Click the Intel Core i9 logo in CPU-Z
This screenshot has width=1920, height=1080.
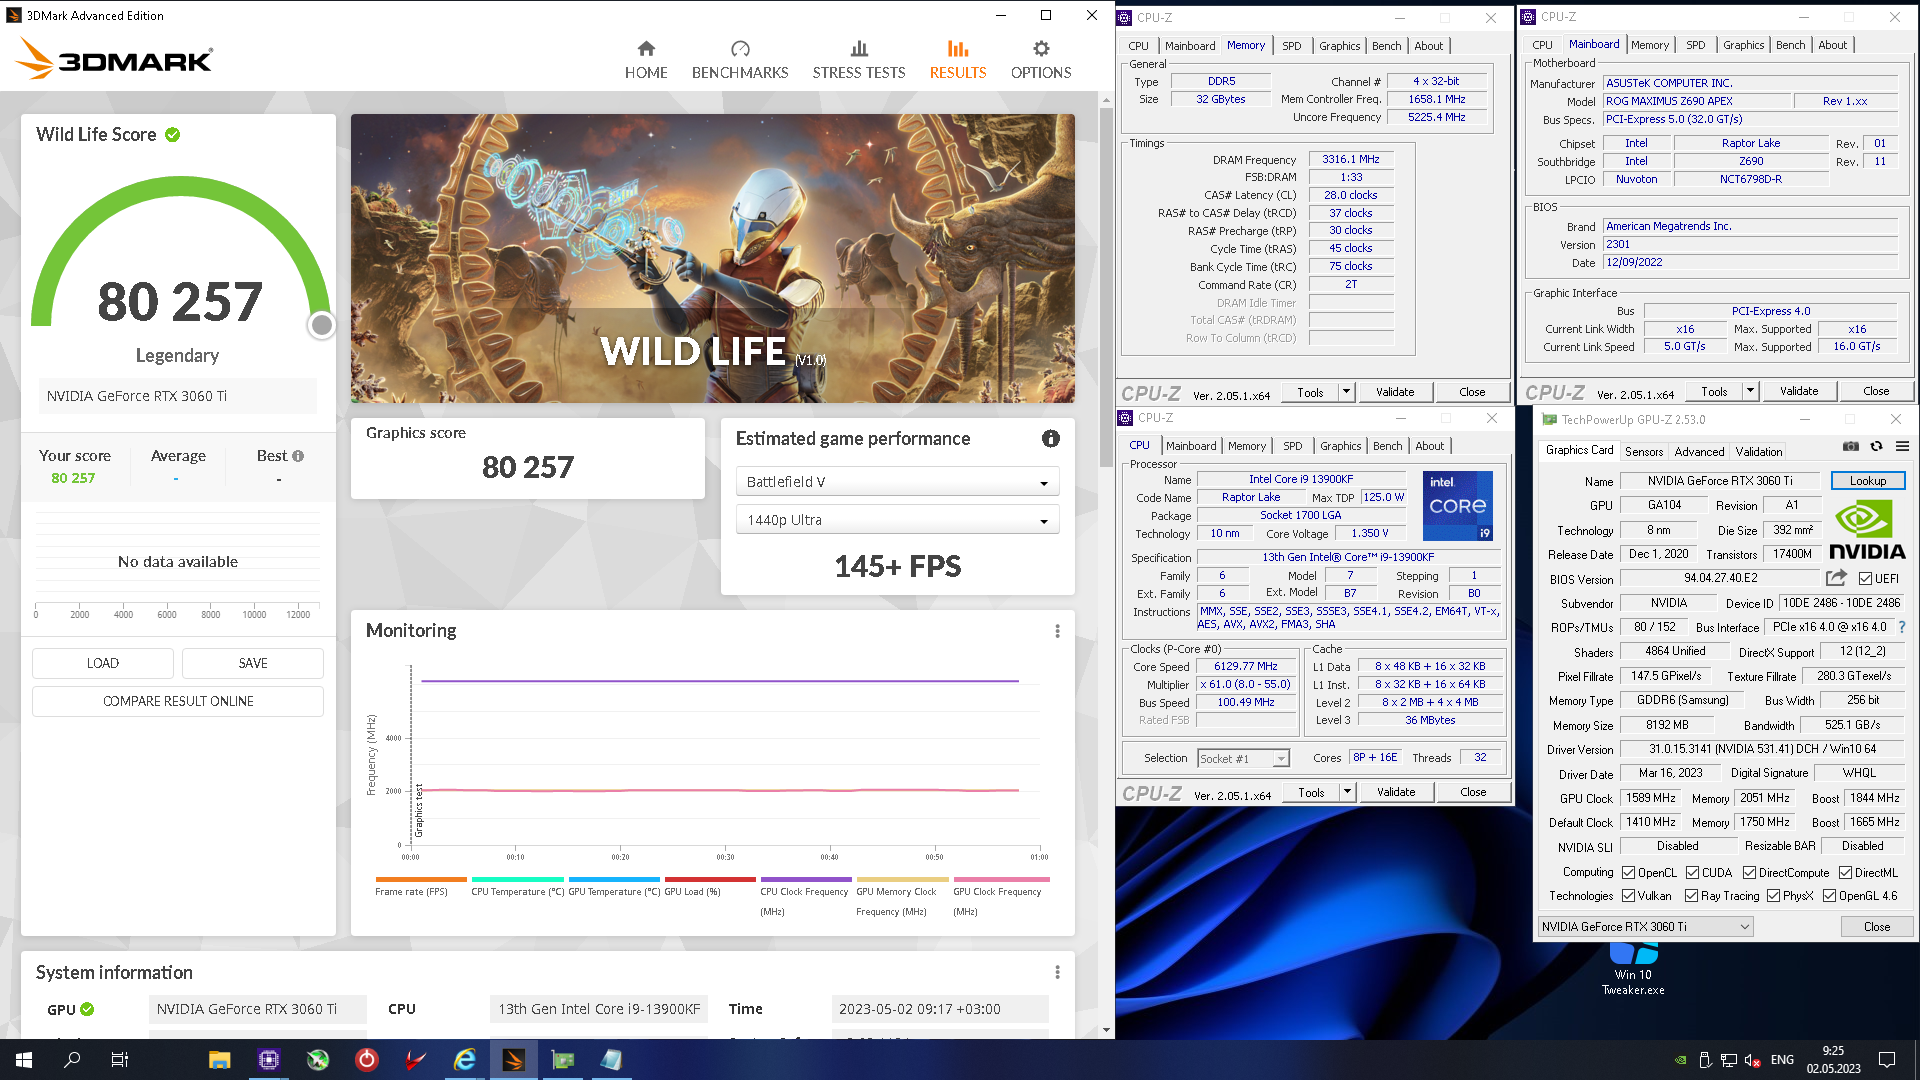(x=1457, y=506)
